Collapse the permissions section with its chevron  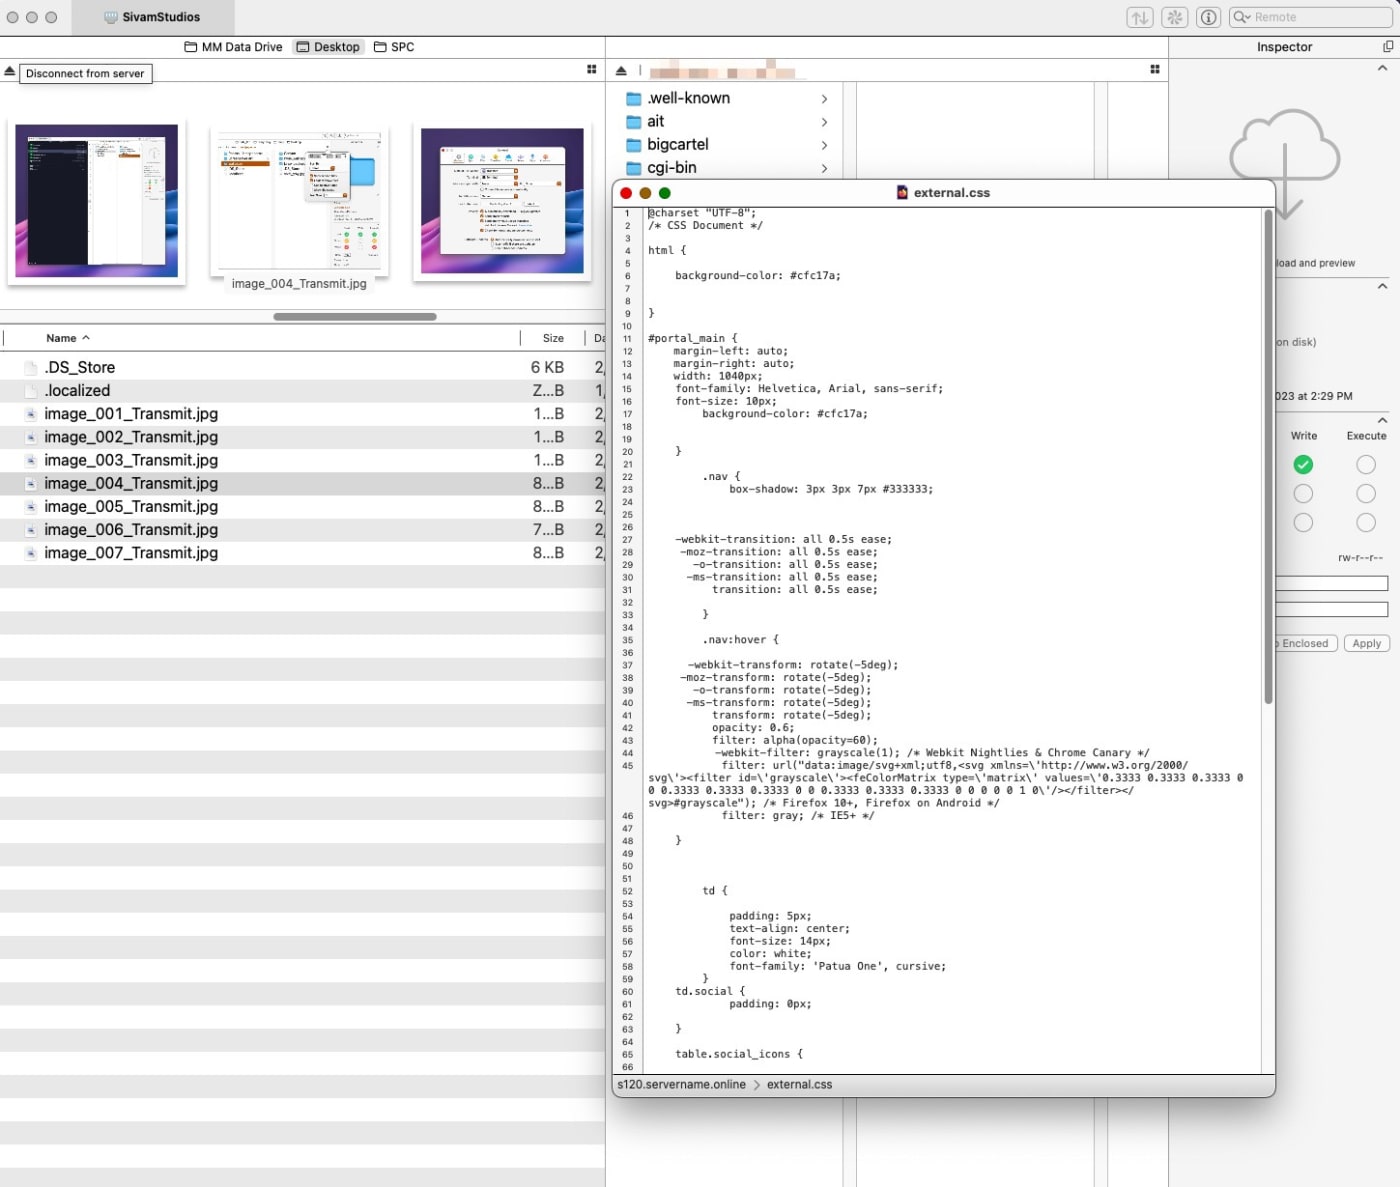click(1382, 419)
